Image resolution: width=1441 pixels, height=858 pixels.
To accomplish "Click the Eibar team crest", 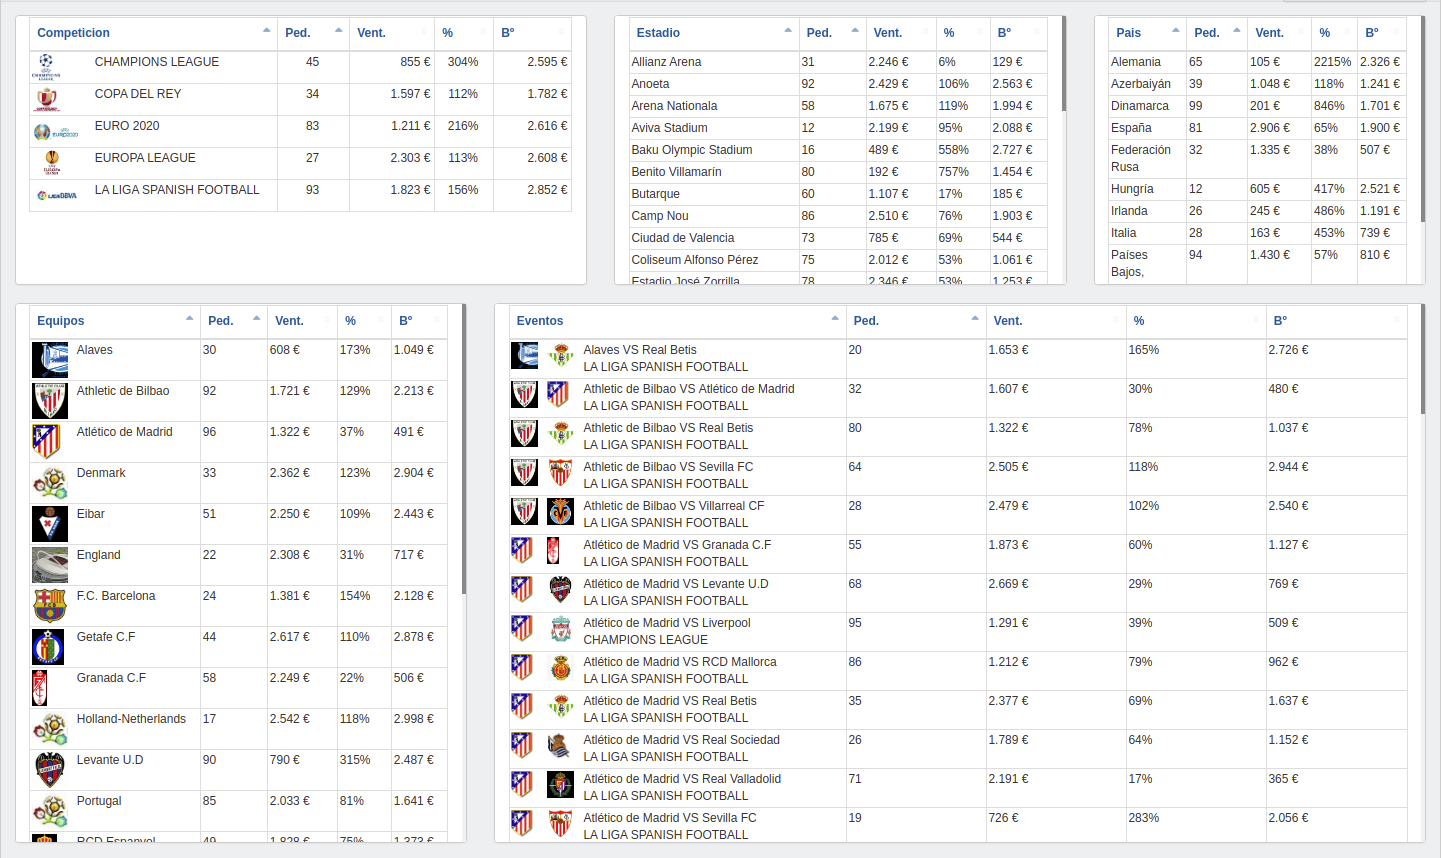I will click(50, 524).
